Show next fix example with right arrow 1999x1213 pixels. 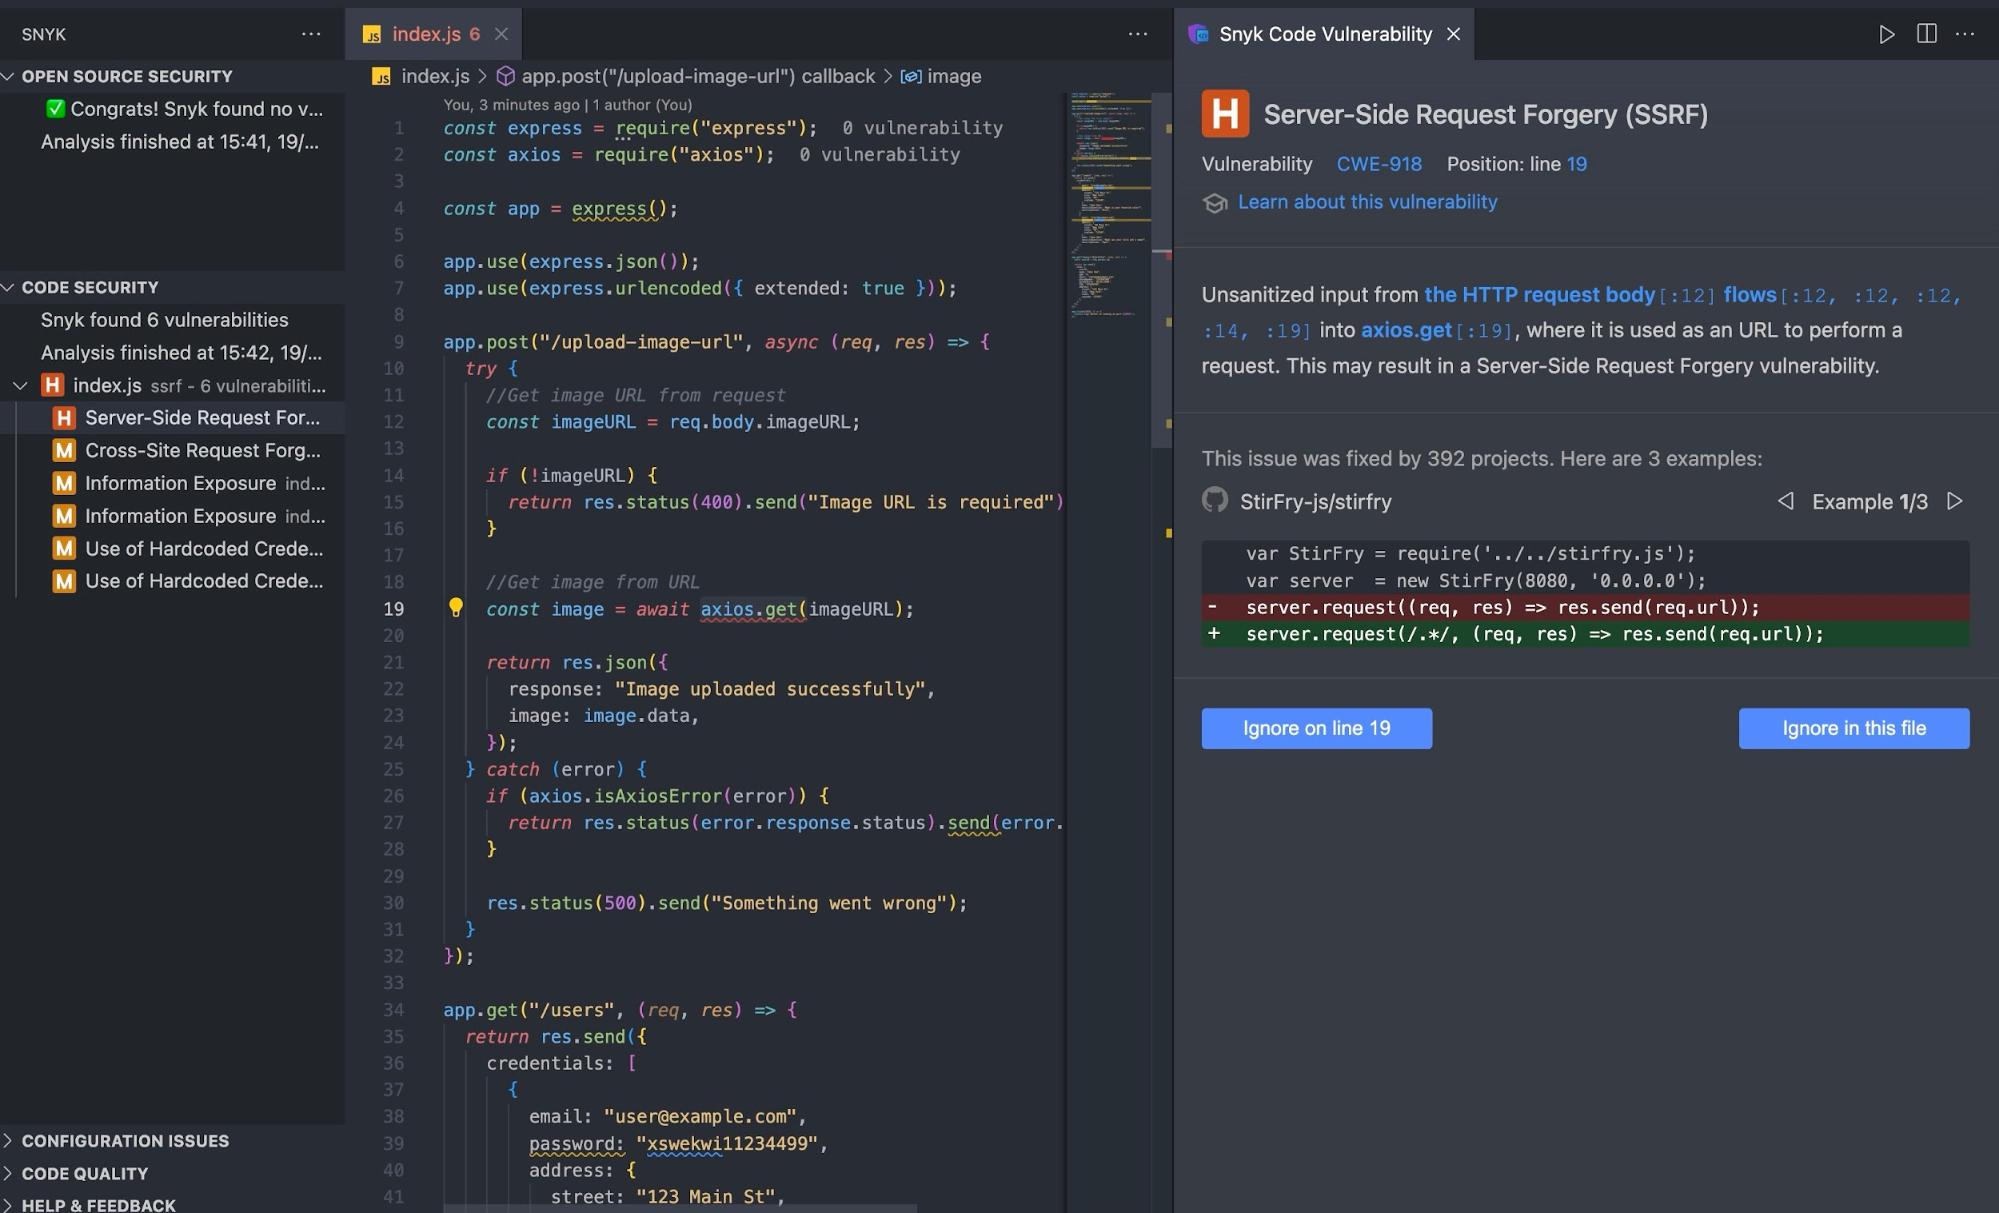(1955, 501)
